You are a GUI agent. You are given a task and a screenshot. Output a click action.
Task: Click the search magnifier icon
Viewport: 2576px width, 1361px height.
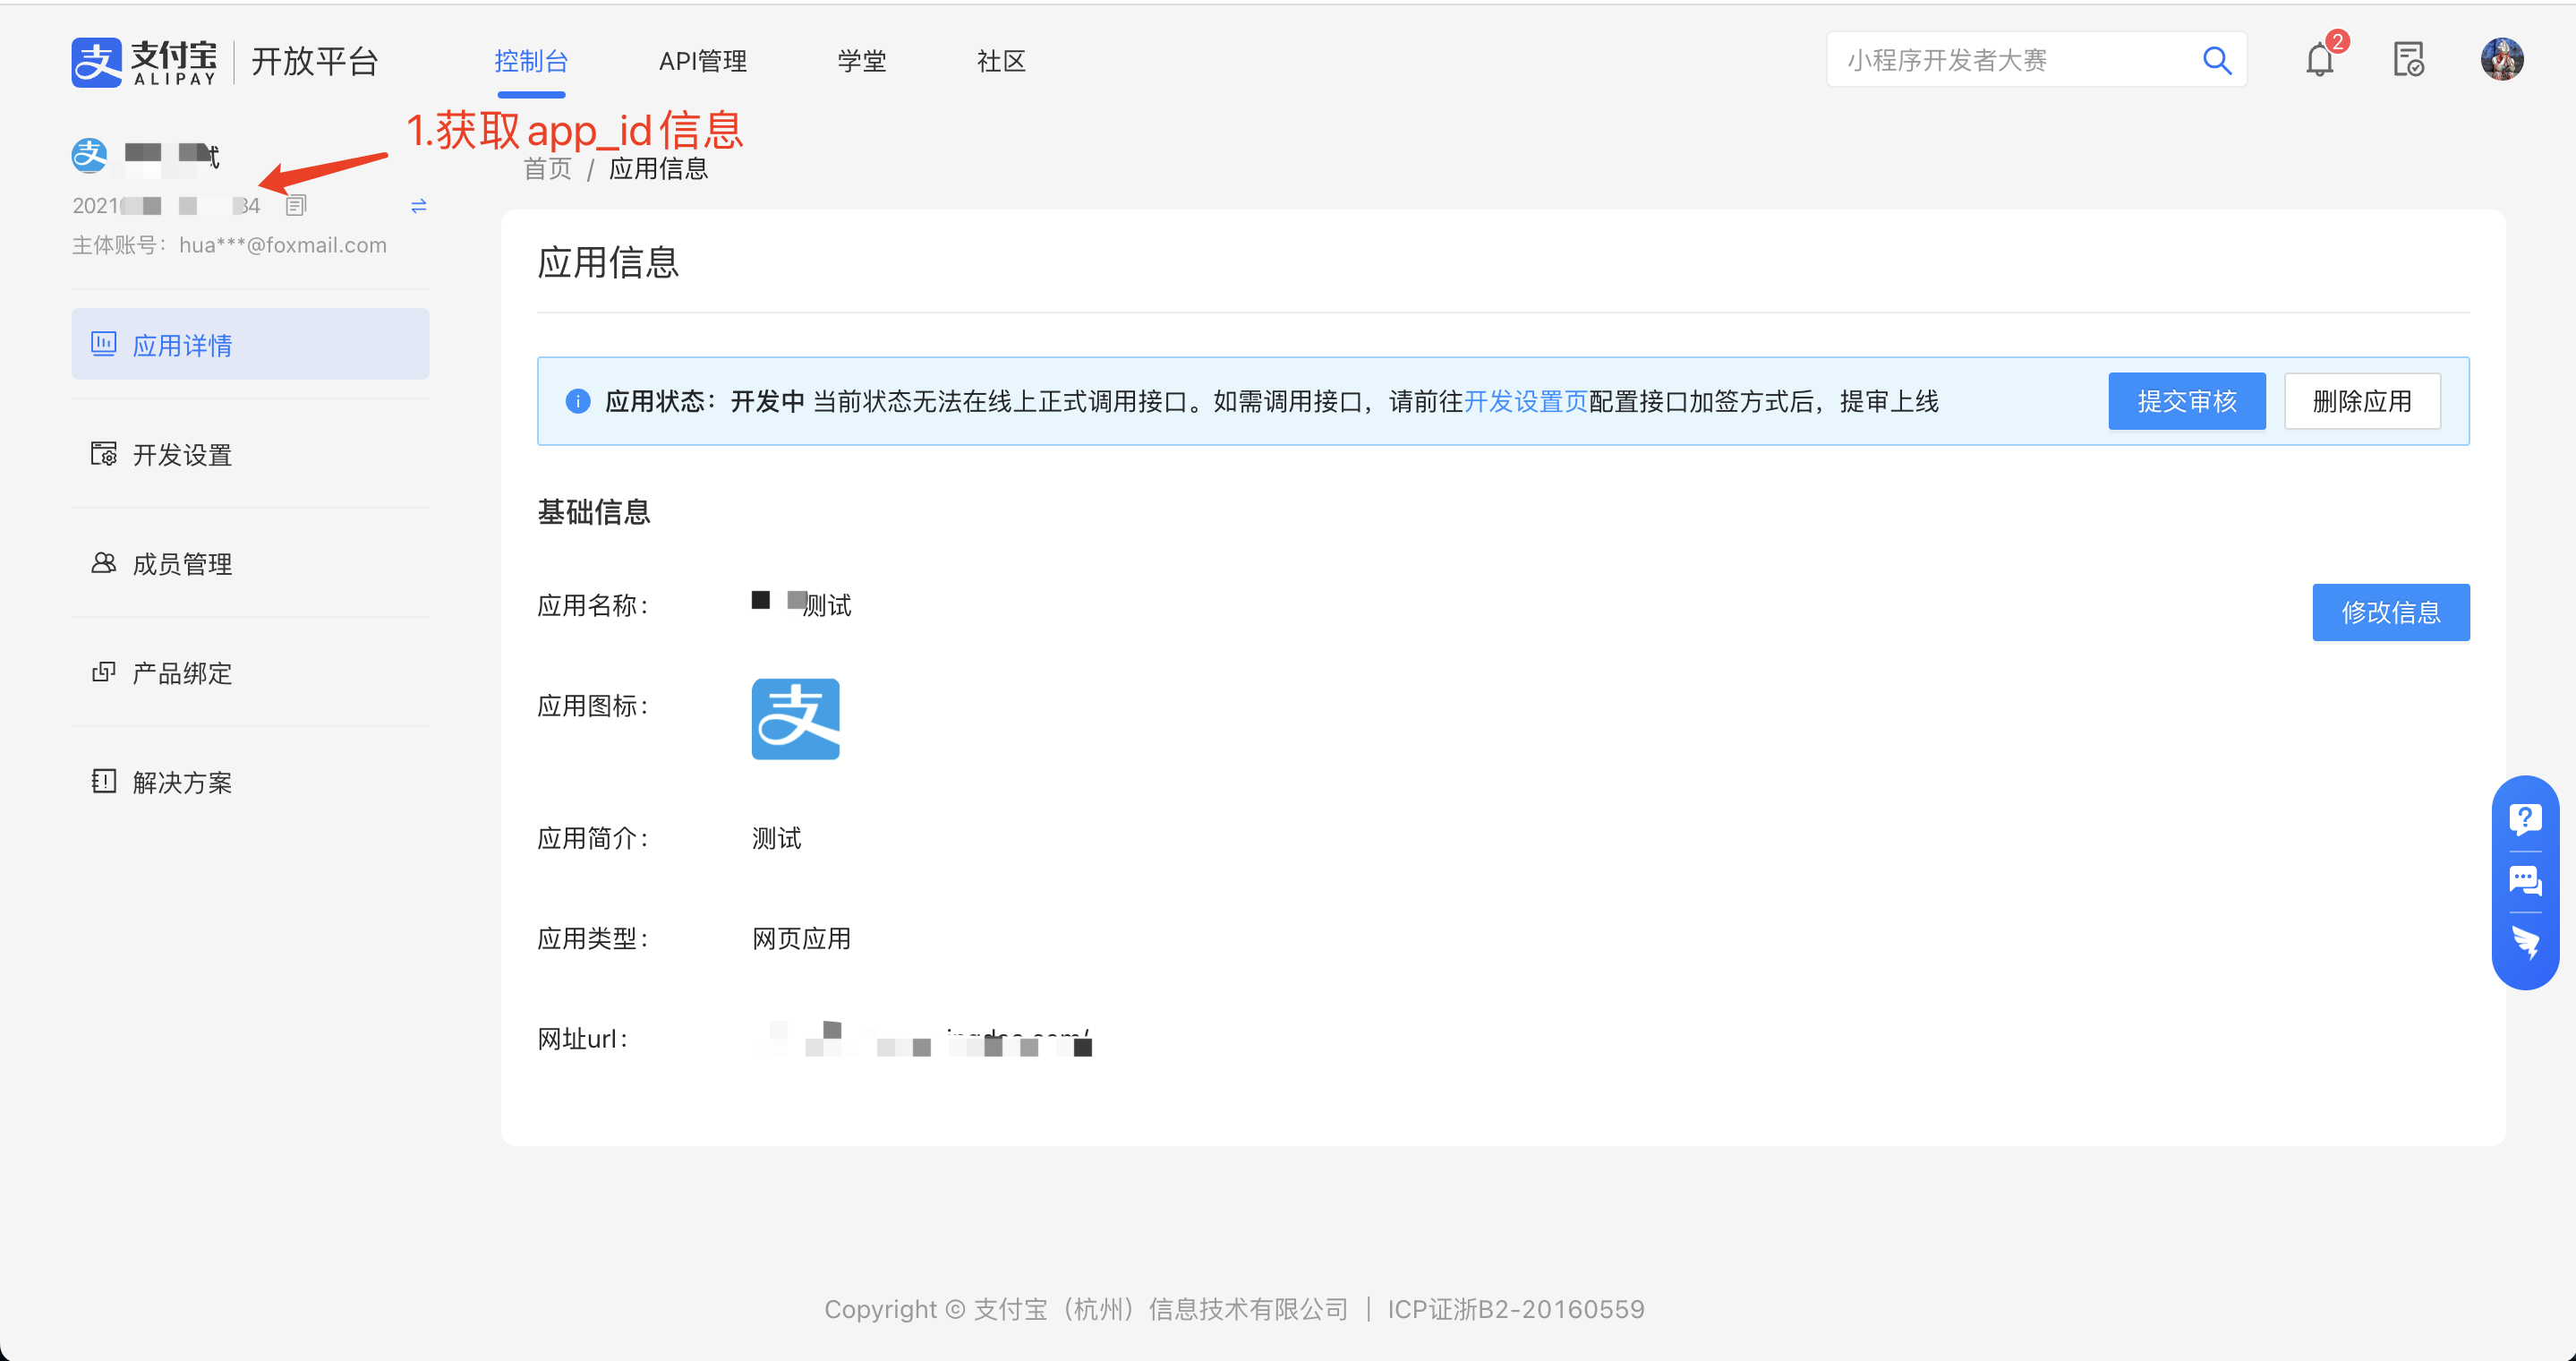[2216, 61]
